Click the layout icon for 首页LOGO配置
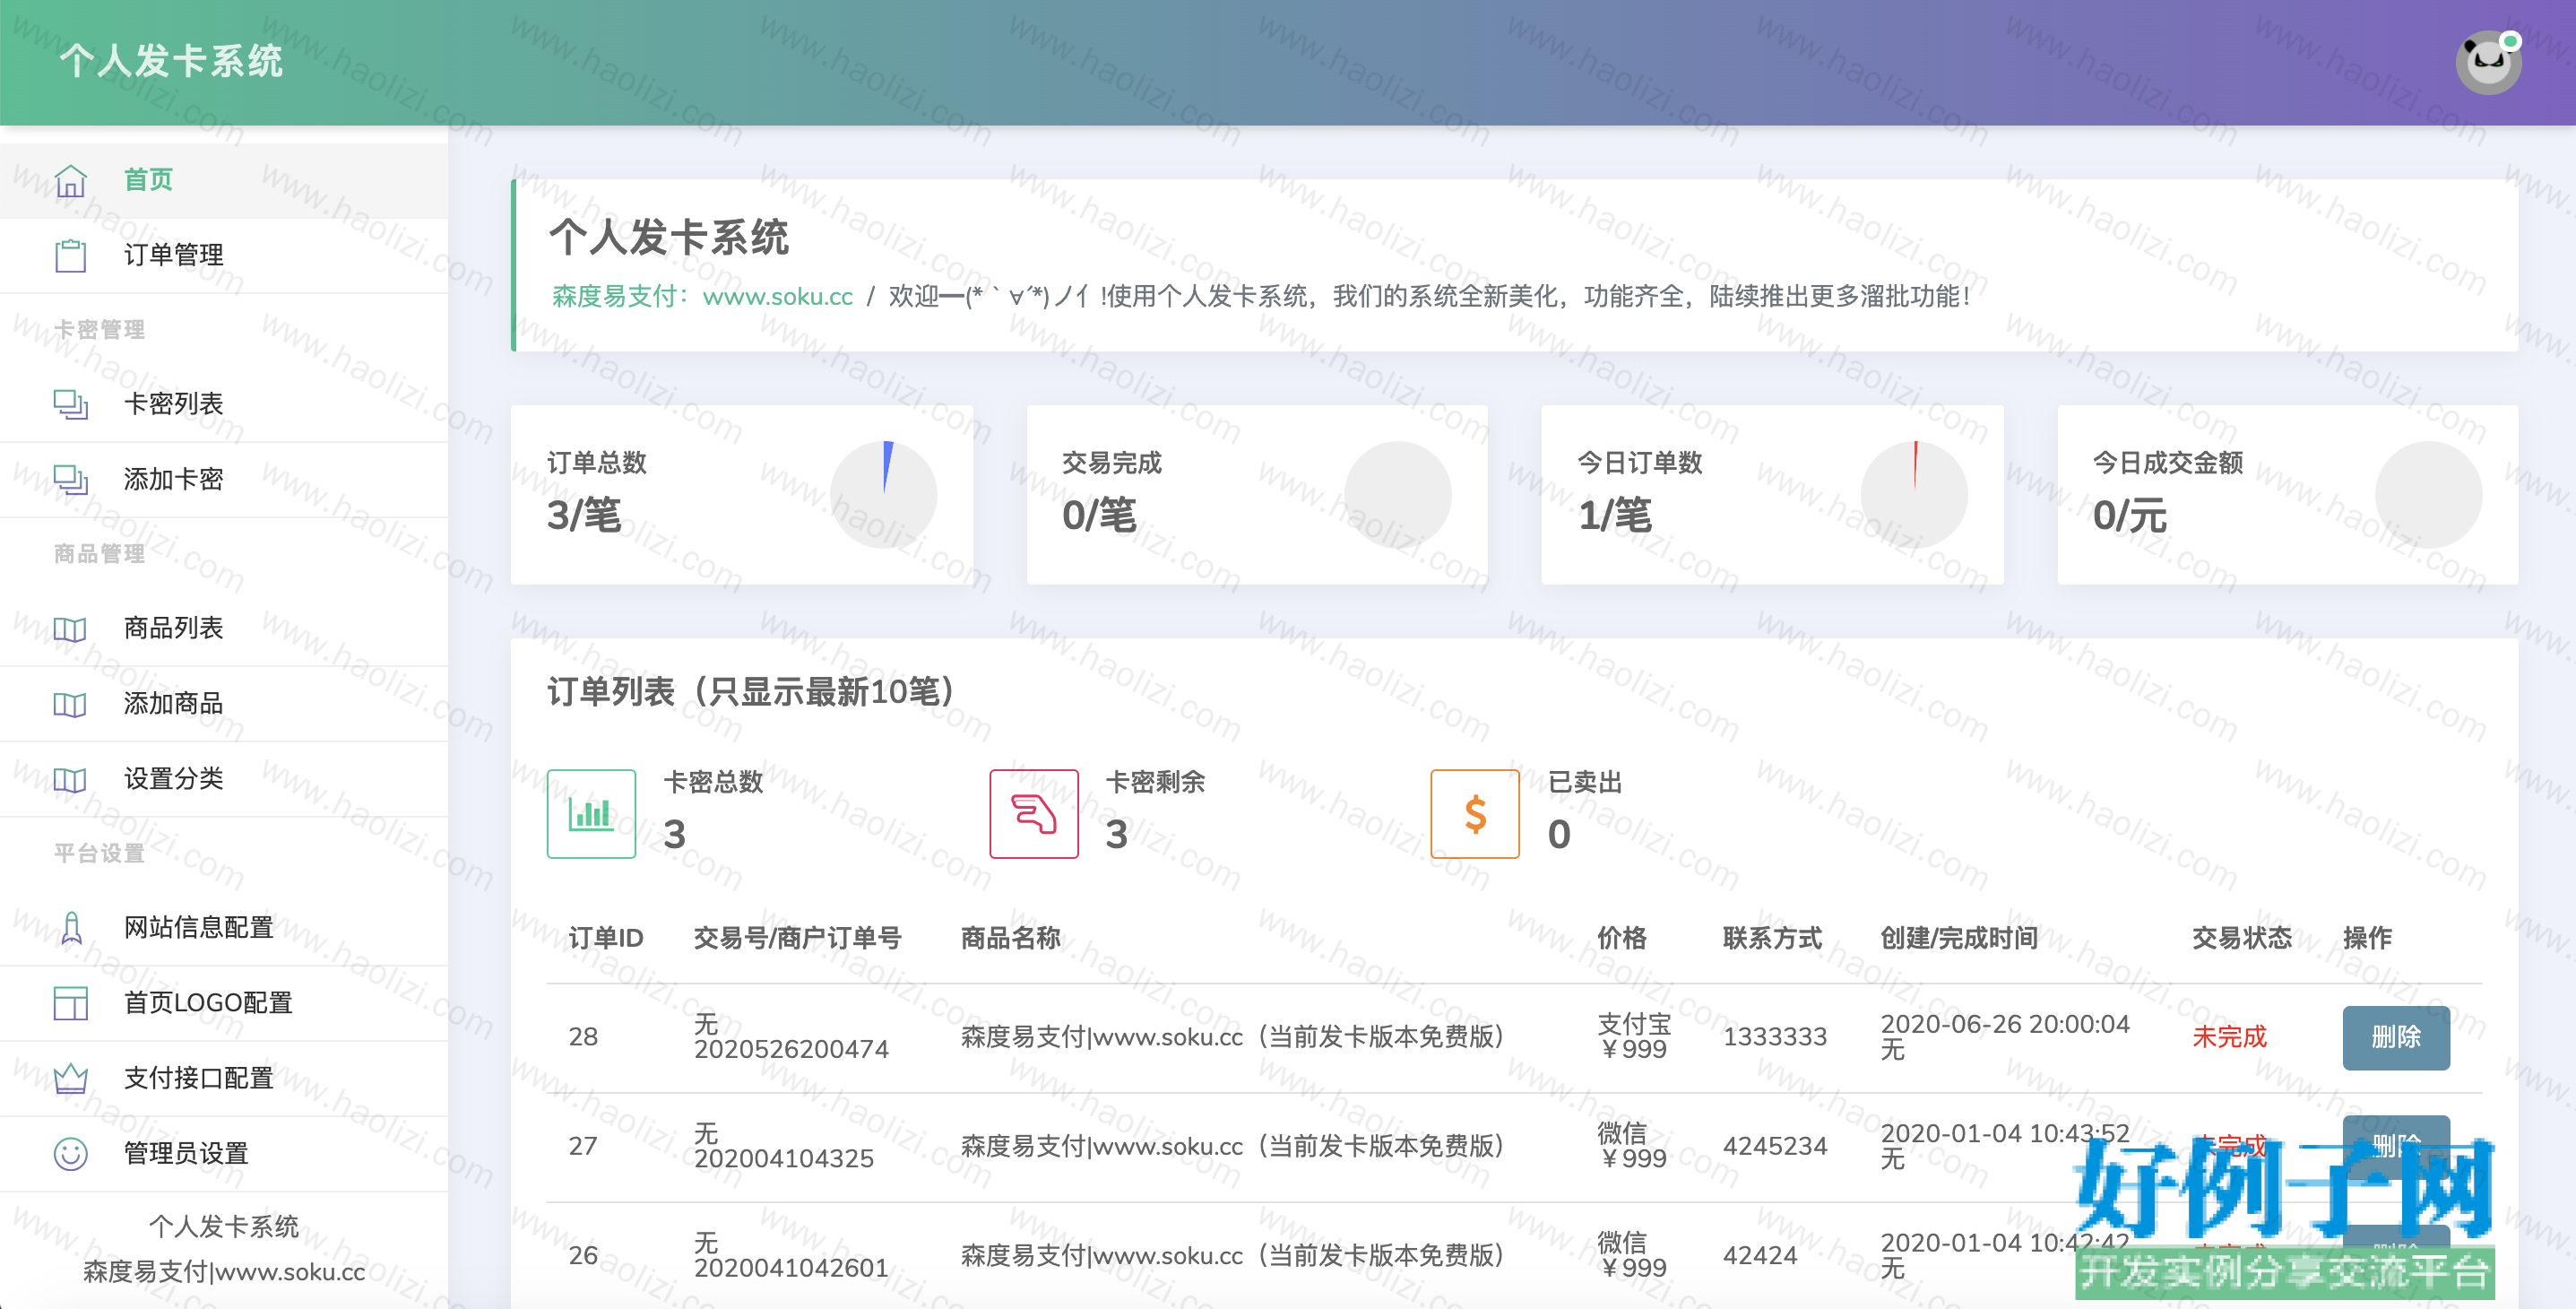 coord(70,1003)
